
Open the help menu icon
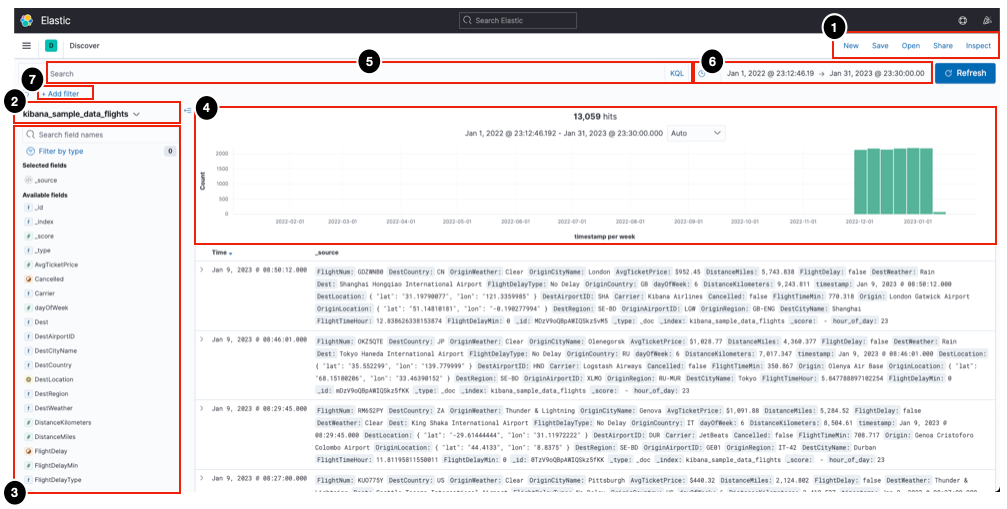pyautogui.click(x=963, y=21)
